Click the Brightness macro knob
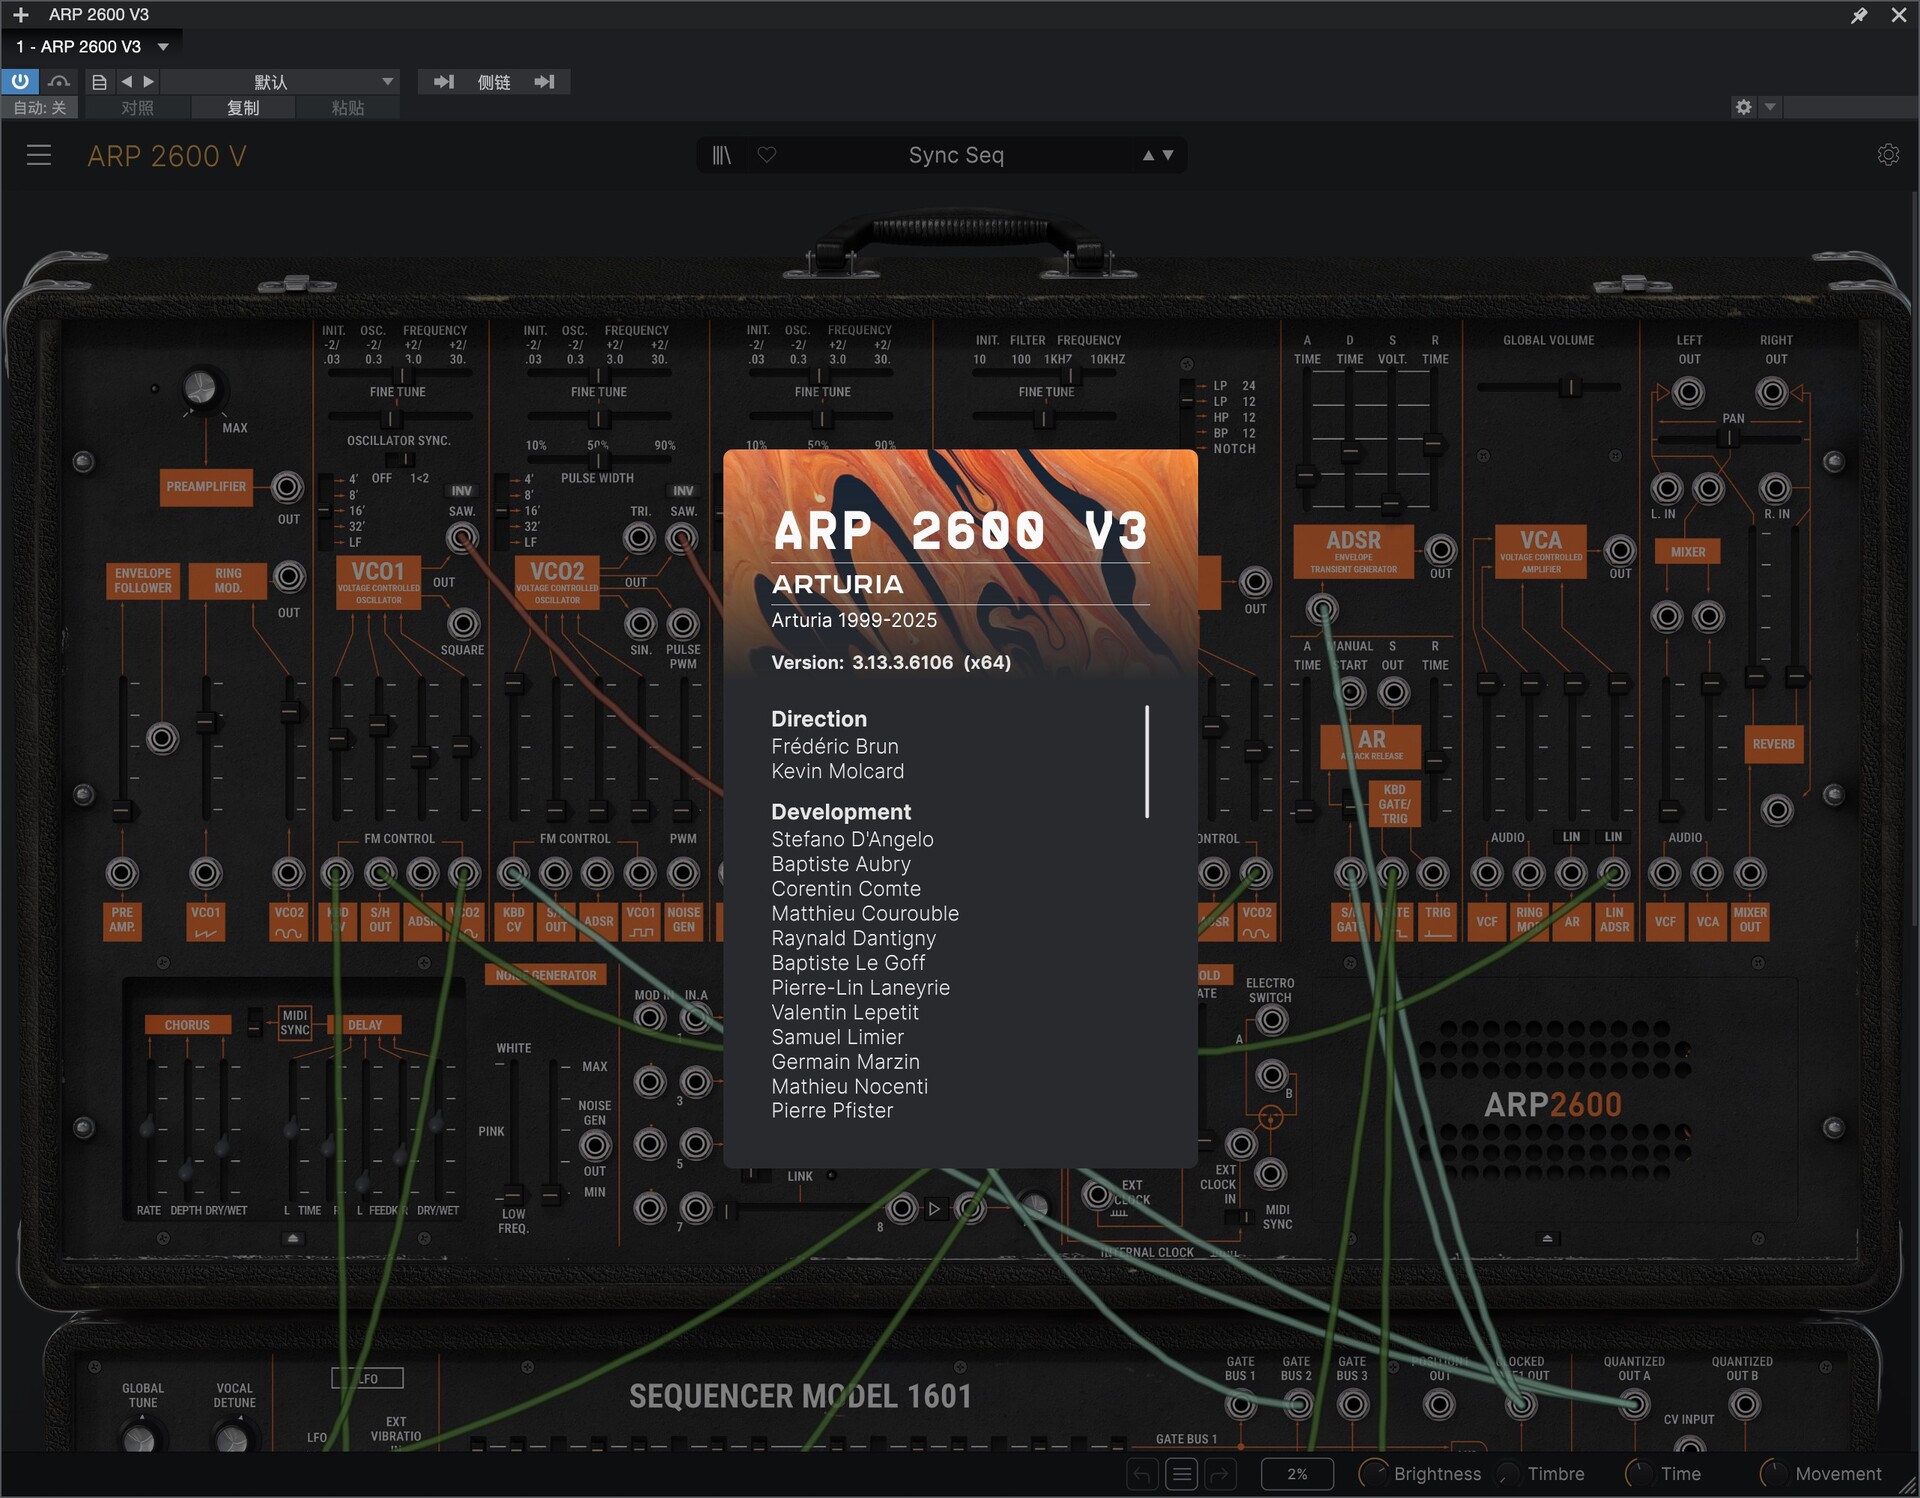 pos(1374,1474)
